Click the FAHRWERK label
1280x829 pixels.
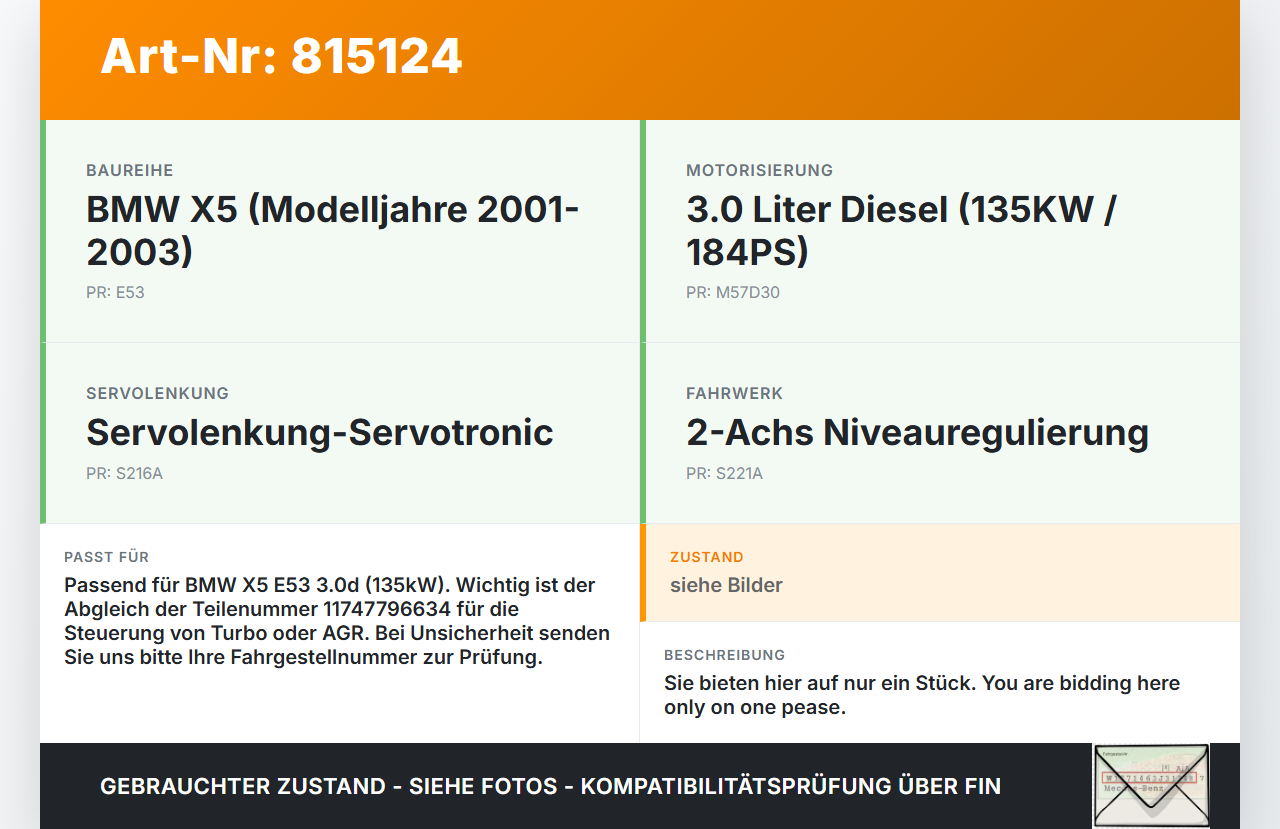pos(734,394)
